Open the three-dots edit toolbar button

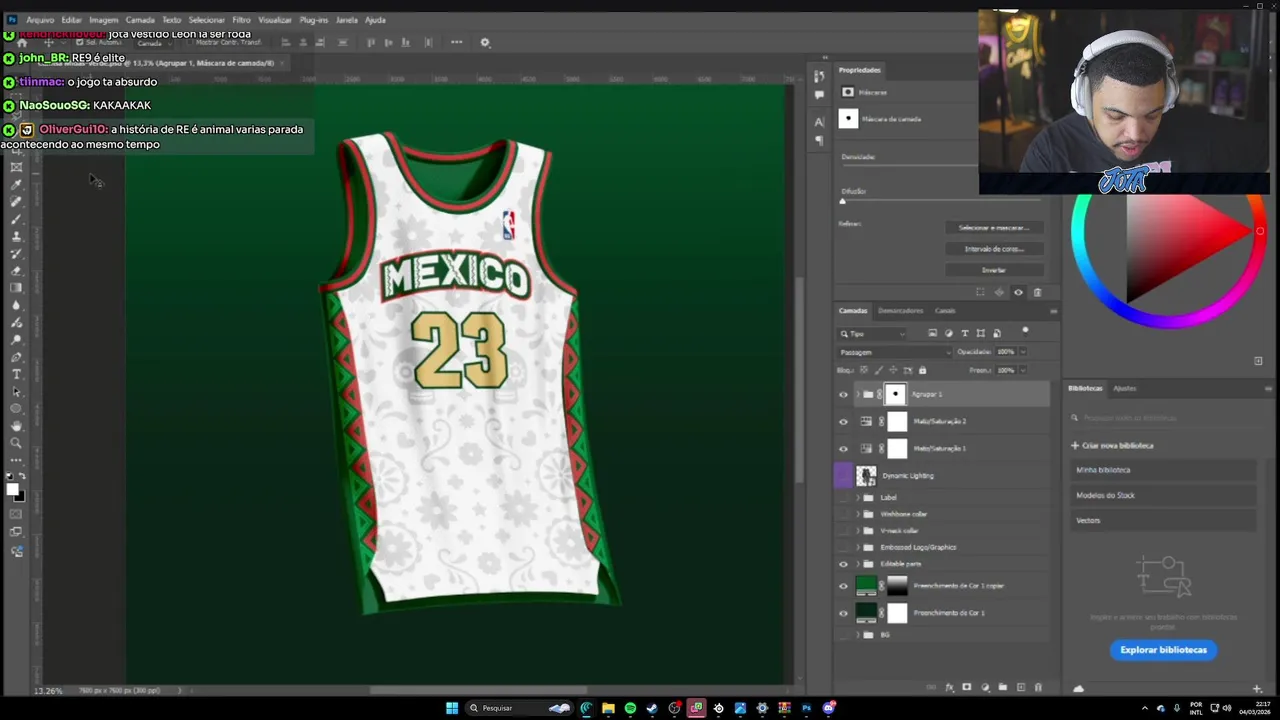[16, 460]
